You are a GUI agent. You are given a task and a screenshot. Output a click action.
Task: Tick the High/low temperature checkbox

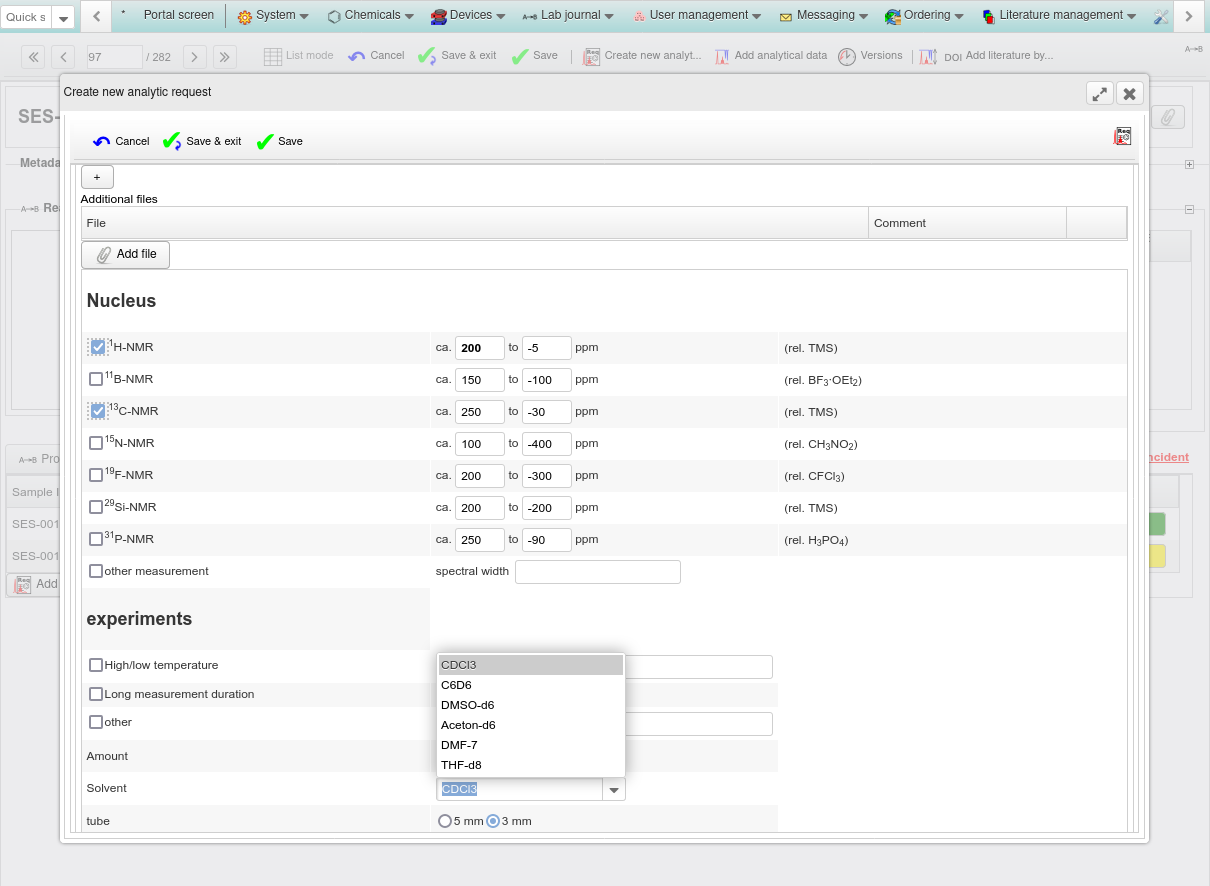point(96,665)
